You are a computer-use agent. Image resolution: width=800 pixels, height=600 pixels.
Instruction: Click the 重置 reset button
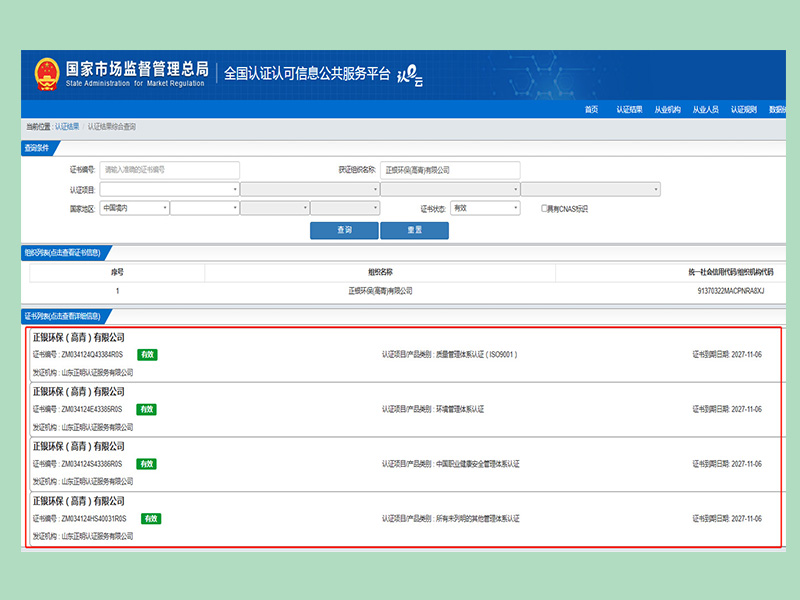point(414,230)
